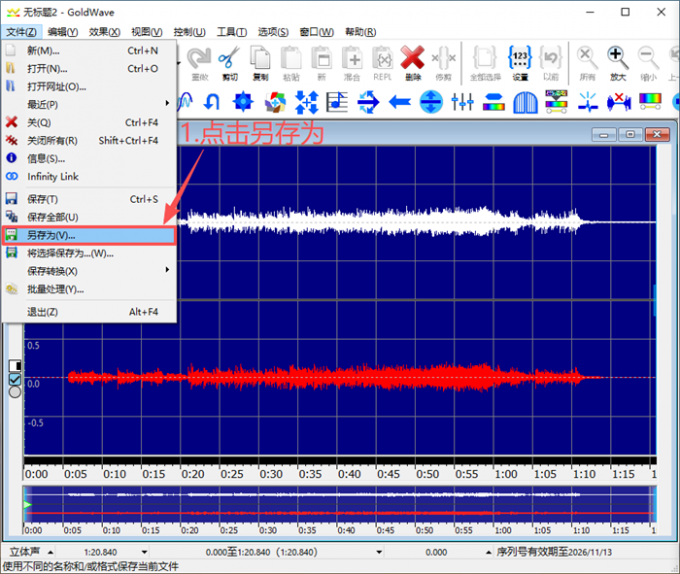
Task: Choose Open URL (打开网址) menu entry
Action: tap(89, 87)
